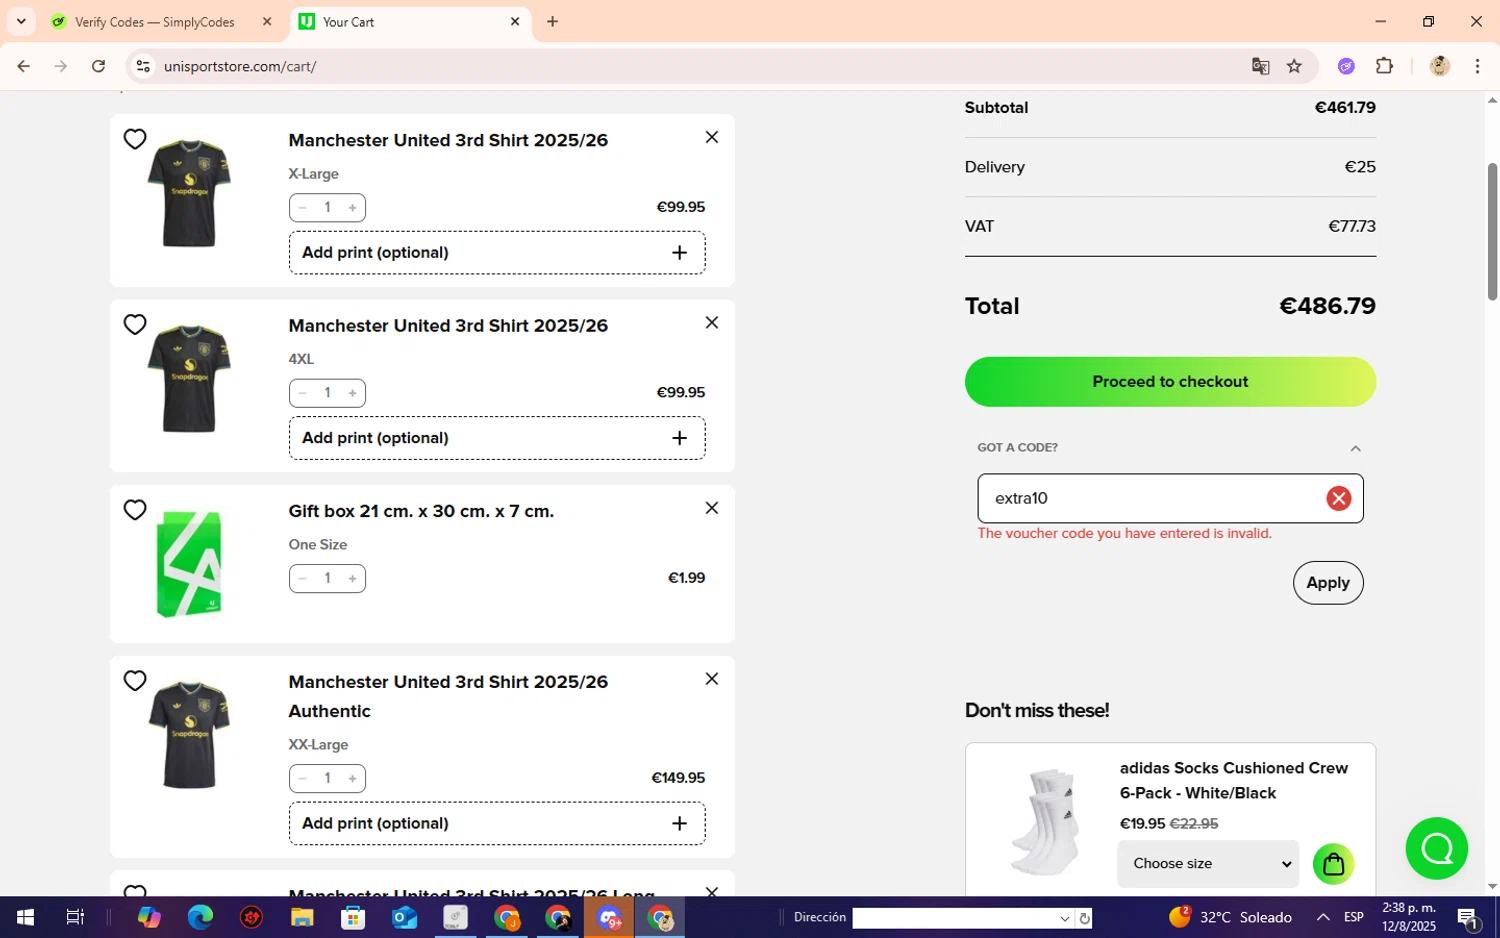This screenshot has height=938, width=1500.
Task: Favorite the X-Large Manchester United 3rd Shirt
Action: 135,139
